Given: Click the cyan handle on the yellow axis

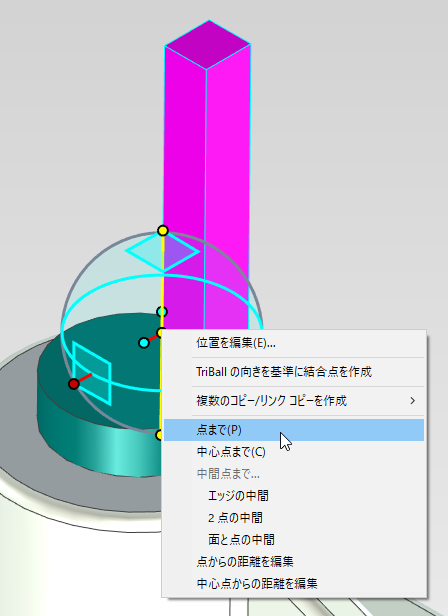Looking at the screenshot, I should [x=162, y=312].
